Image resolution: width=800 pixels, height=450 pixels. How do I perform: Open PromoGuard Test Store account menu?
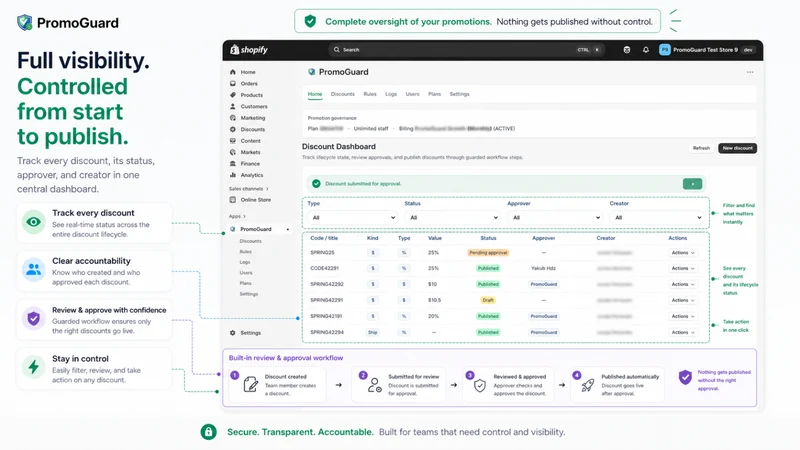click(707, 49)
